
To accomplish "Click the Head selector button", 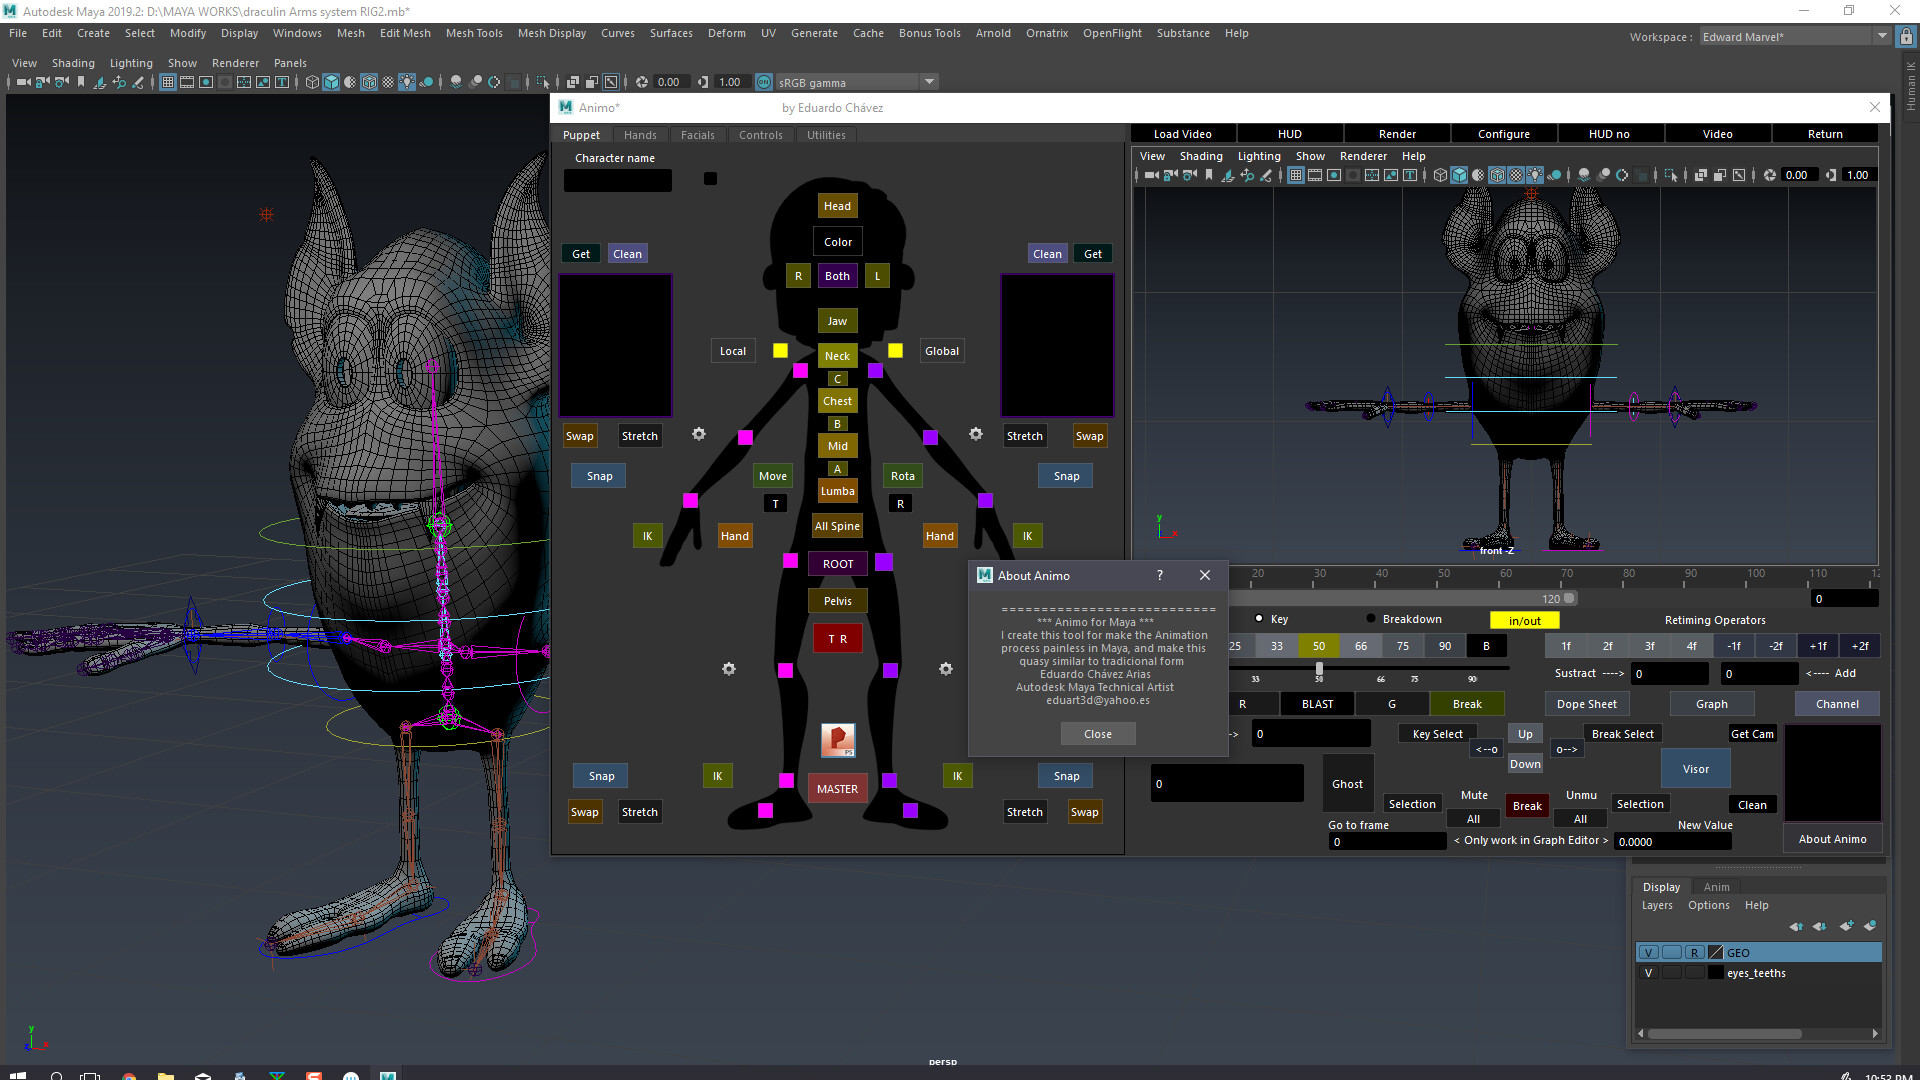I will 837,206.
